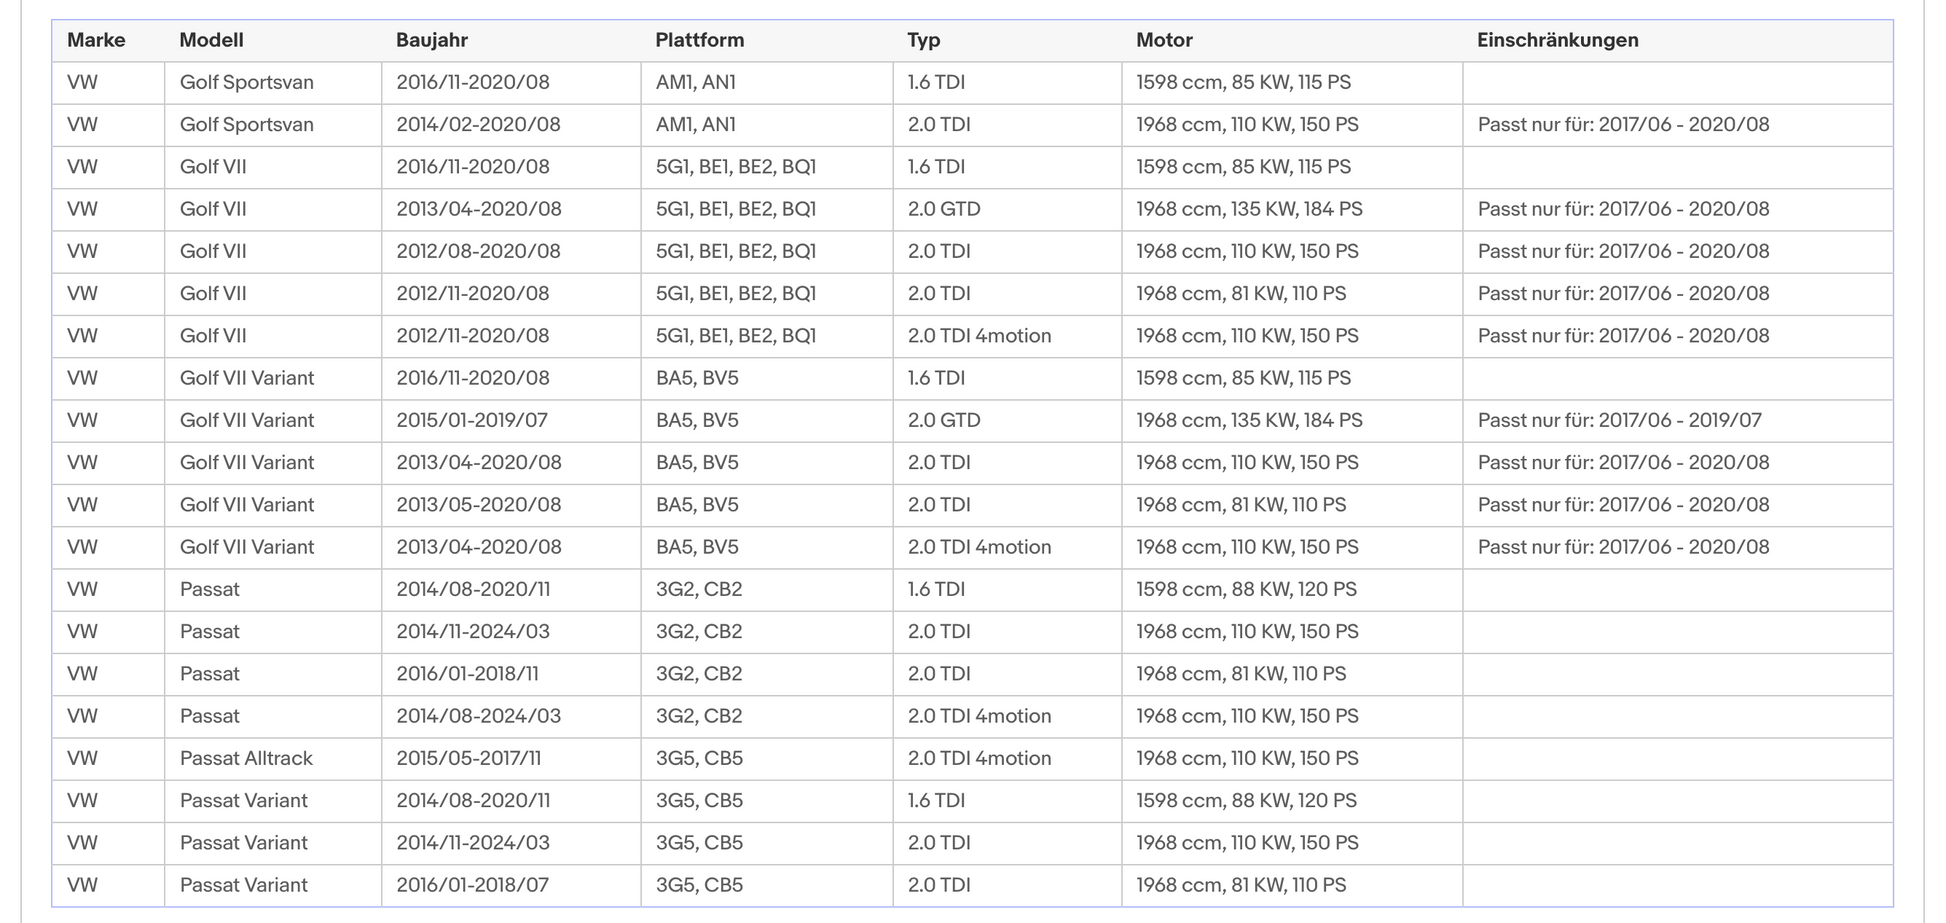This screenshot has height=923, width=1946.
Task: Click the Typ column header
Action: pos(924,41)
